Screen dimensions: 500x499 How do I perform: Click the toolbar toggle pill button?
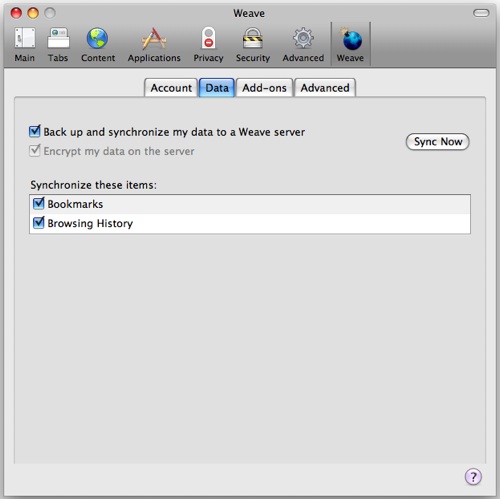(x=481, y=13)
